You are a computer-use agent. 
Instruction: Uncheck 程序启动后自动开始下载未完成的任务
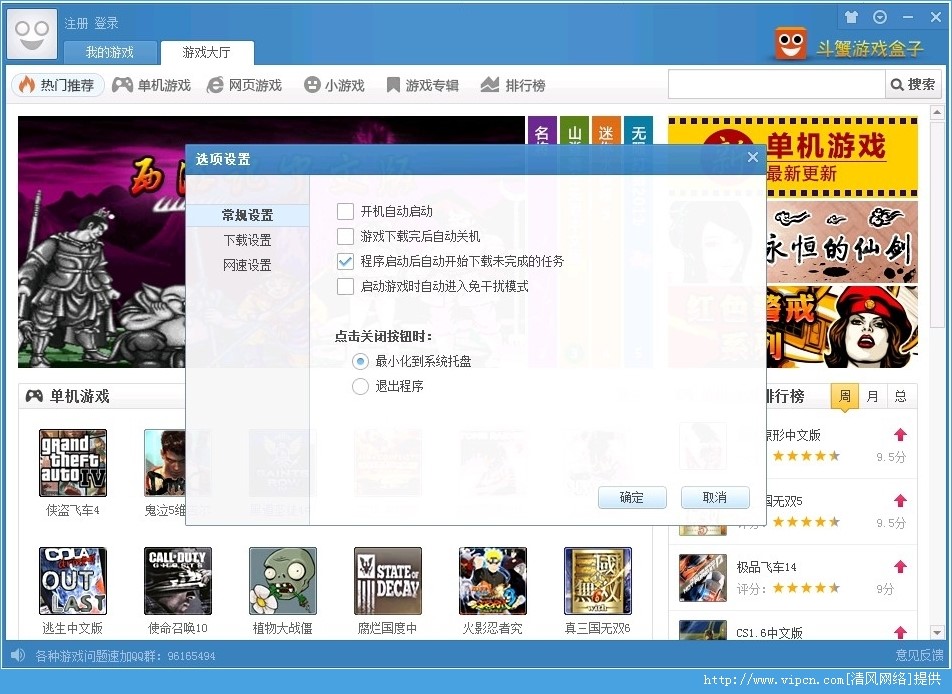click(345, 261)
